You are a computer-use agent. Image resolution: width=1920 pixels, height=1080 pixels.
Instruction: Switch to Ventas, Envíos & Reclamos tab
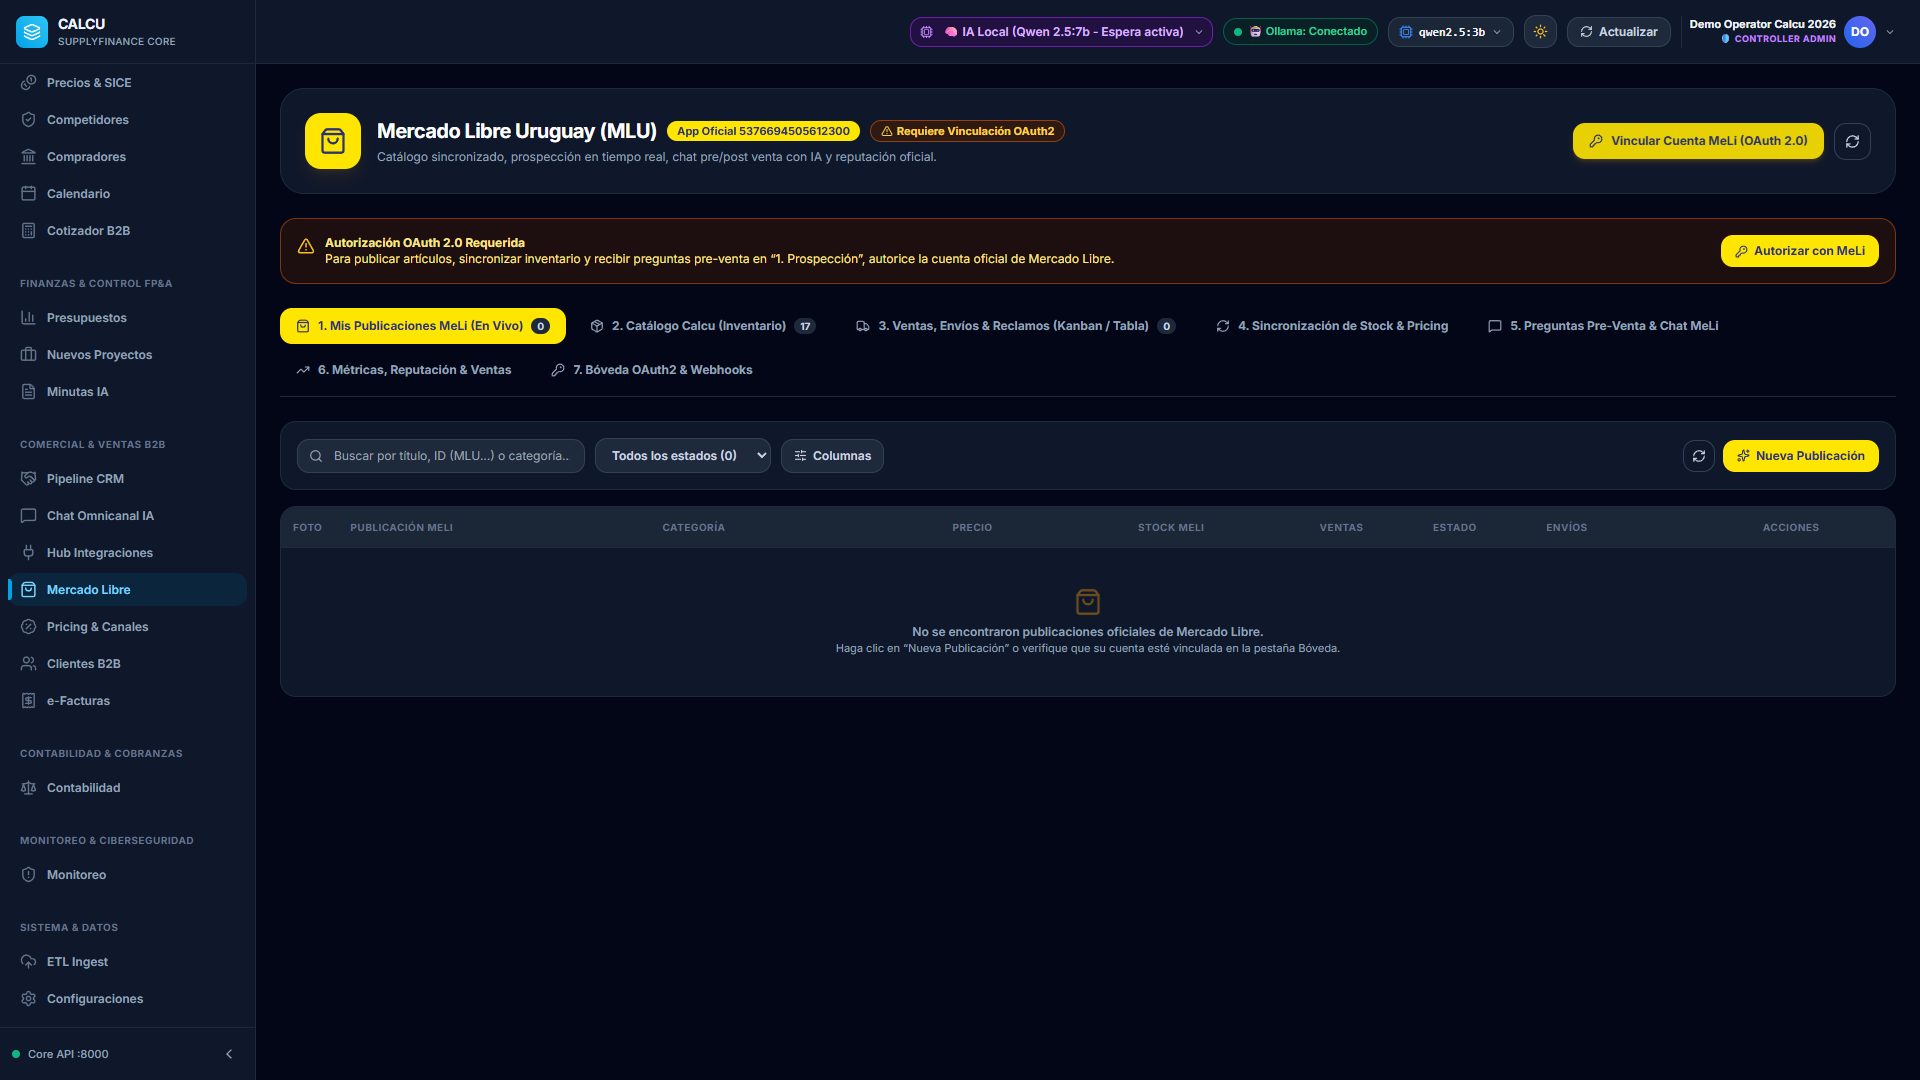coord(1015,326)
